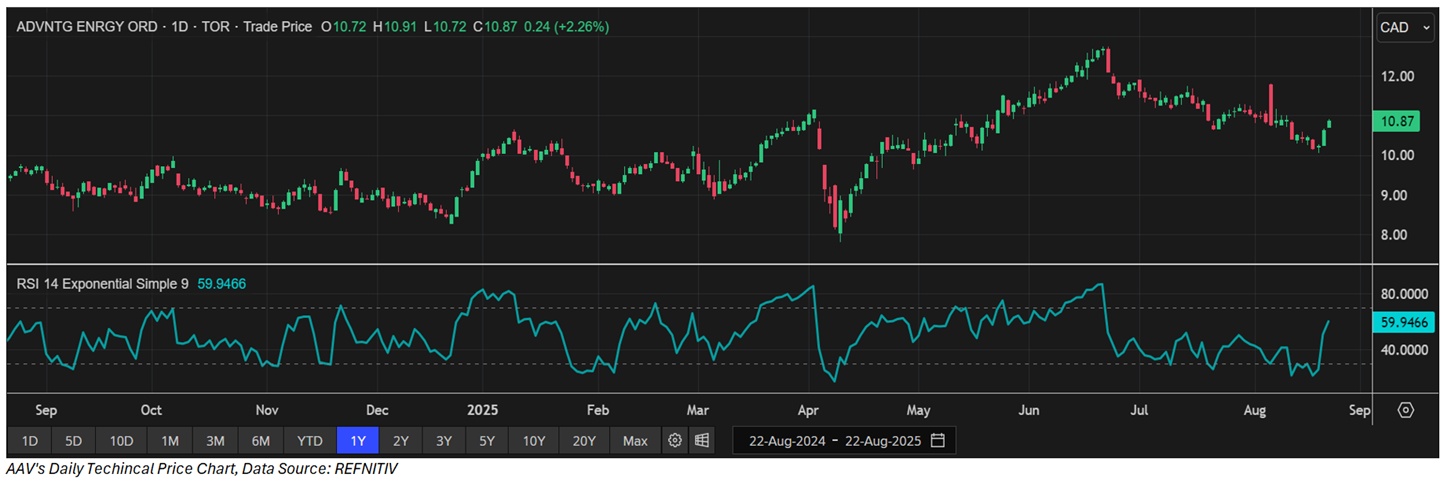Switch to the 5D range
The image size is (1444, 481).
click(x=75, y=440)
